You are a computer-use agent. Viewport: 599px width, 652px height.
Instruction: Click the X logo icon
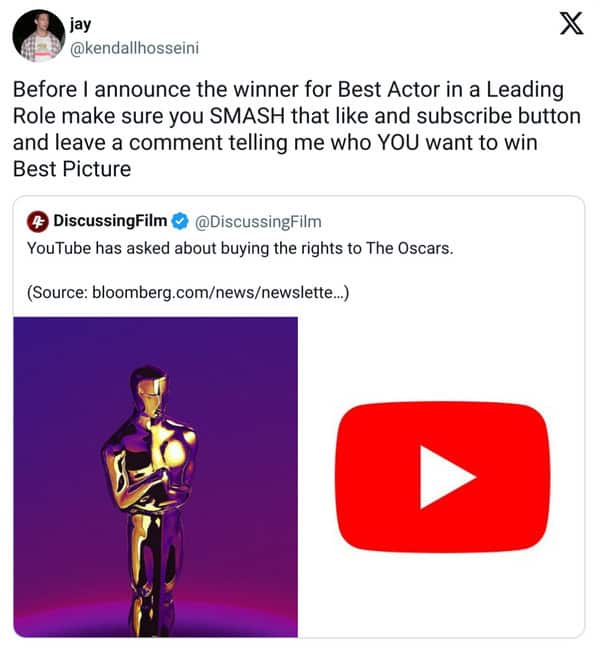572,23
